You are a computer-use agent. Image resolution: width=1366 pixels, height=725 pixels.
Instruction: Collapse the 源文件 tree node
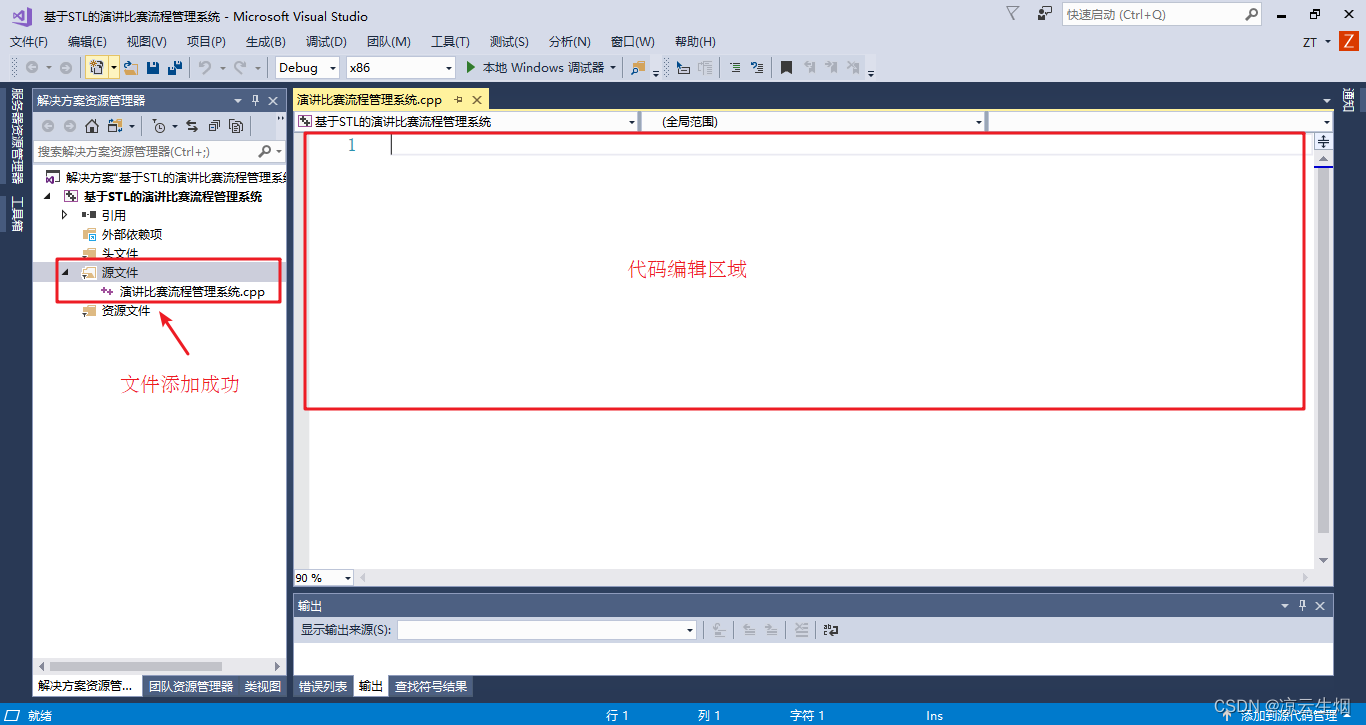coord(64,272)
